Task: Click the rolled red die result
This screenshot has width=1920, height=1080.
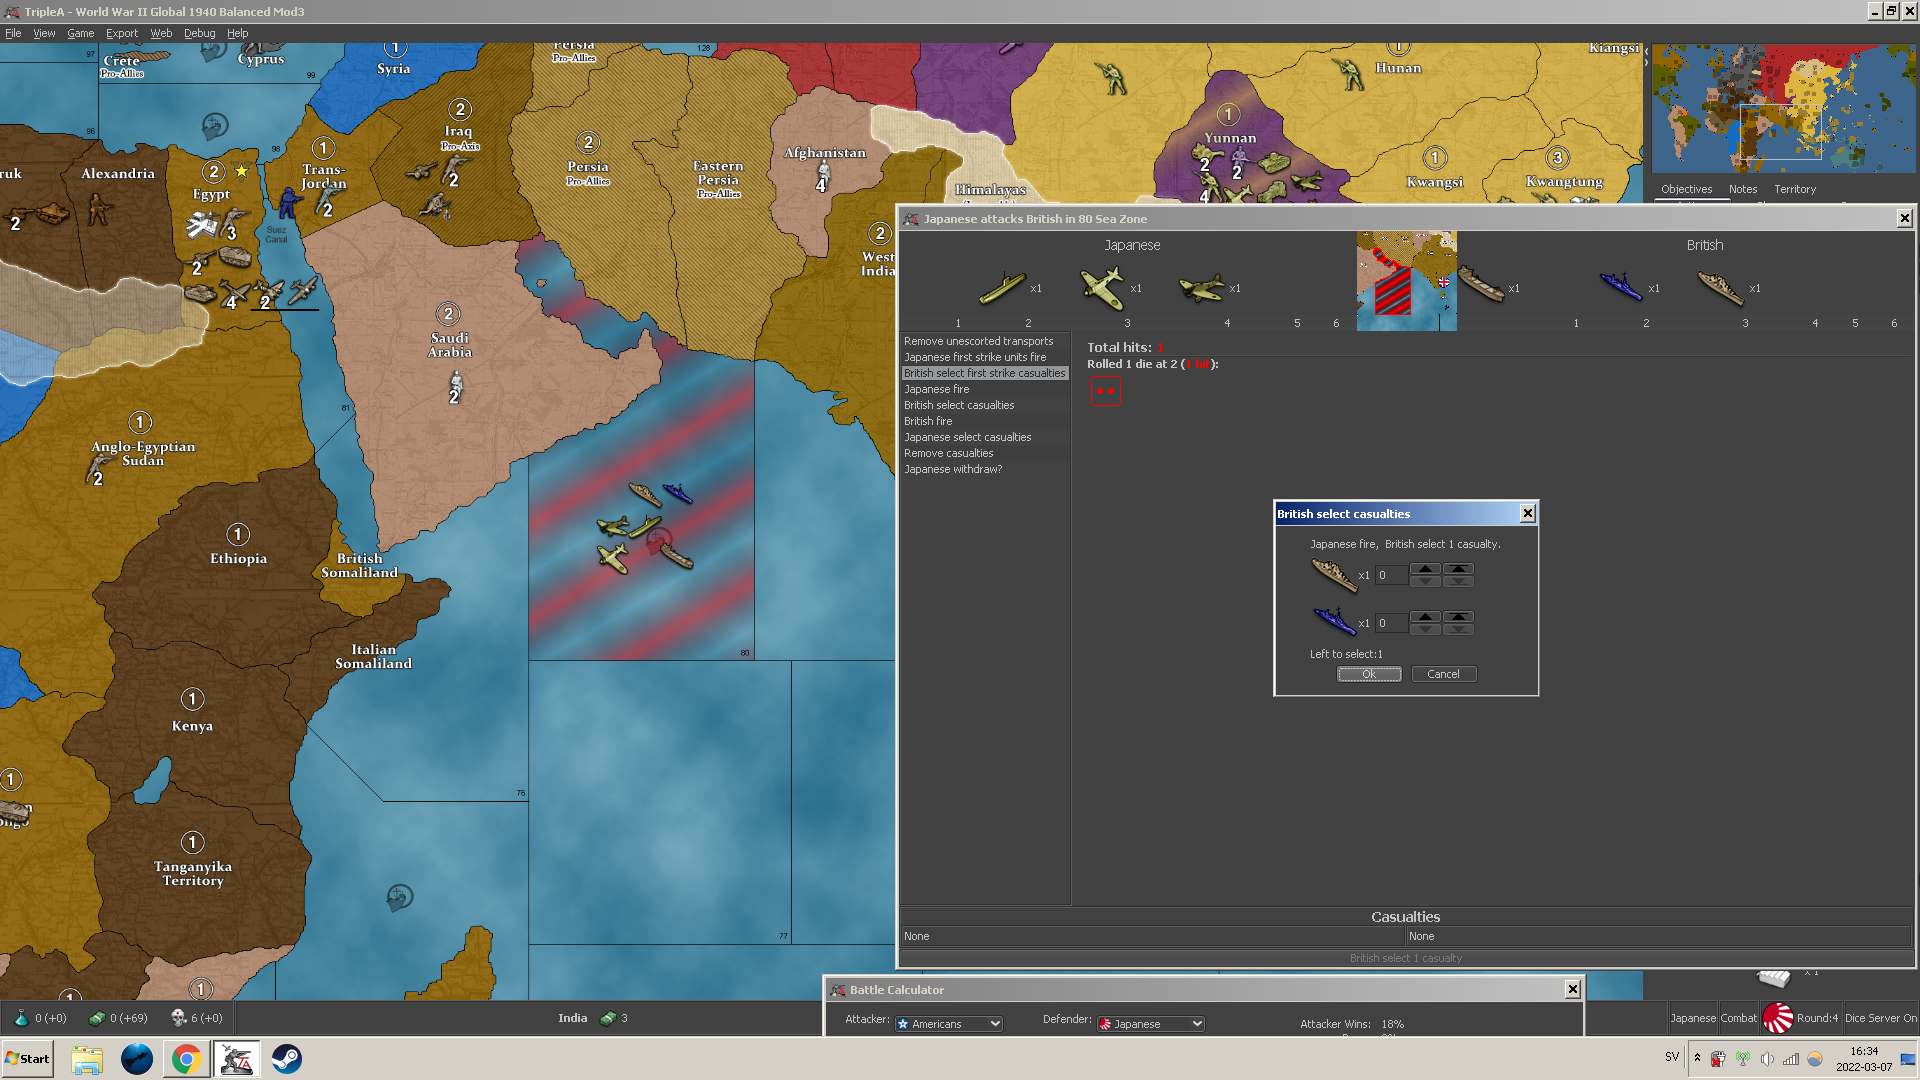Action: coord(1105,390)
